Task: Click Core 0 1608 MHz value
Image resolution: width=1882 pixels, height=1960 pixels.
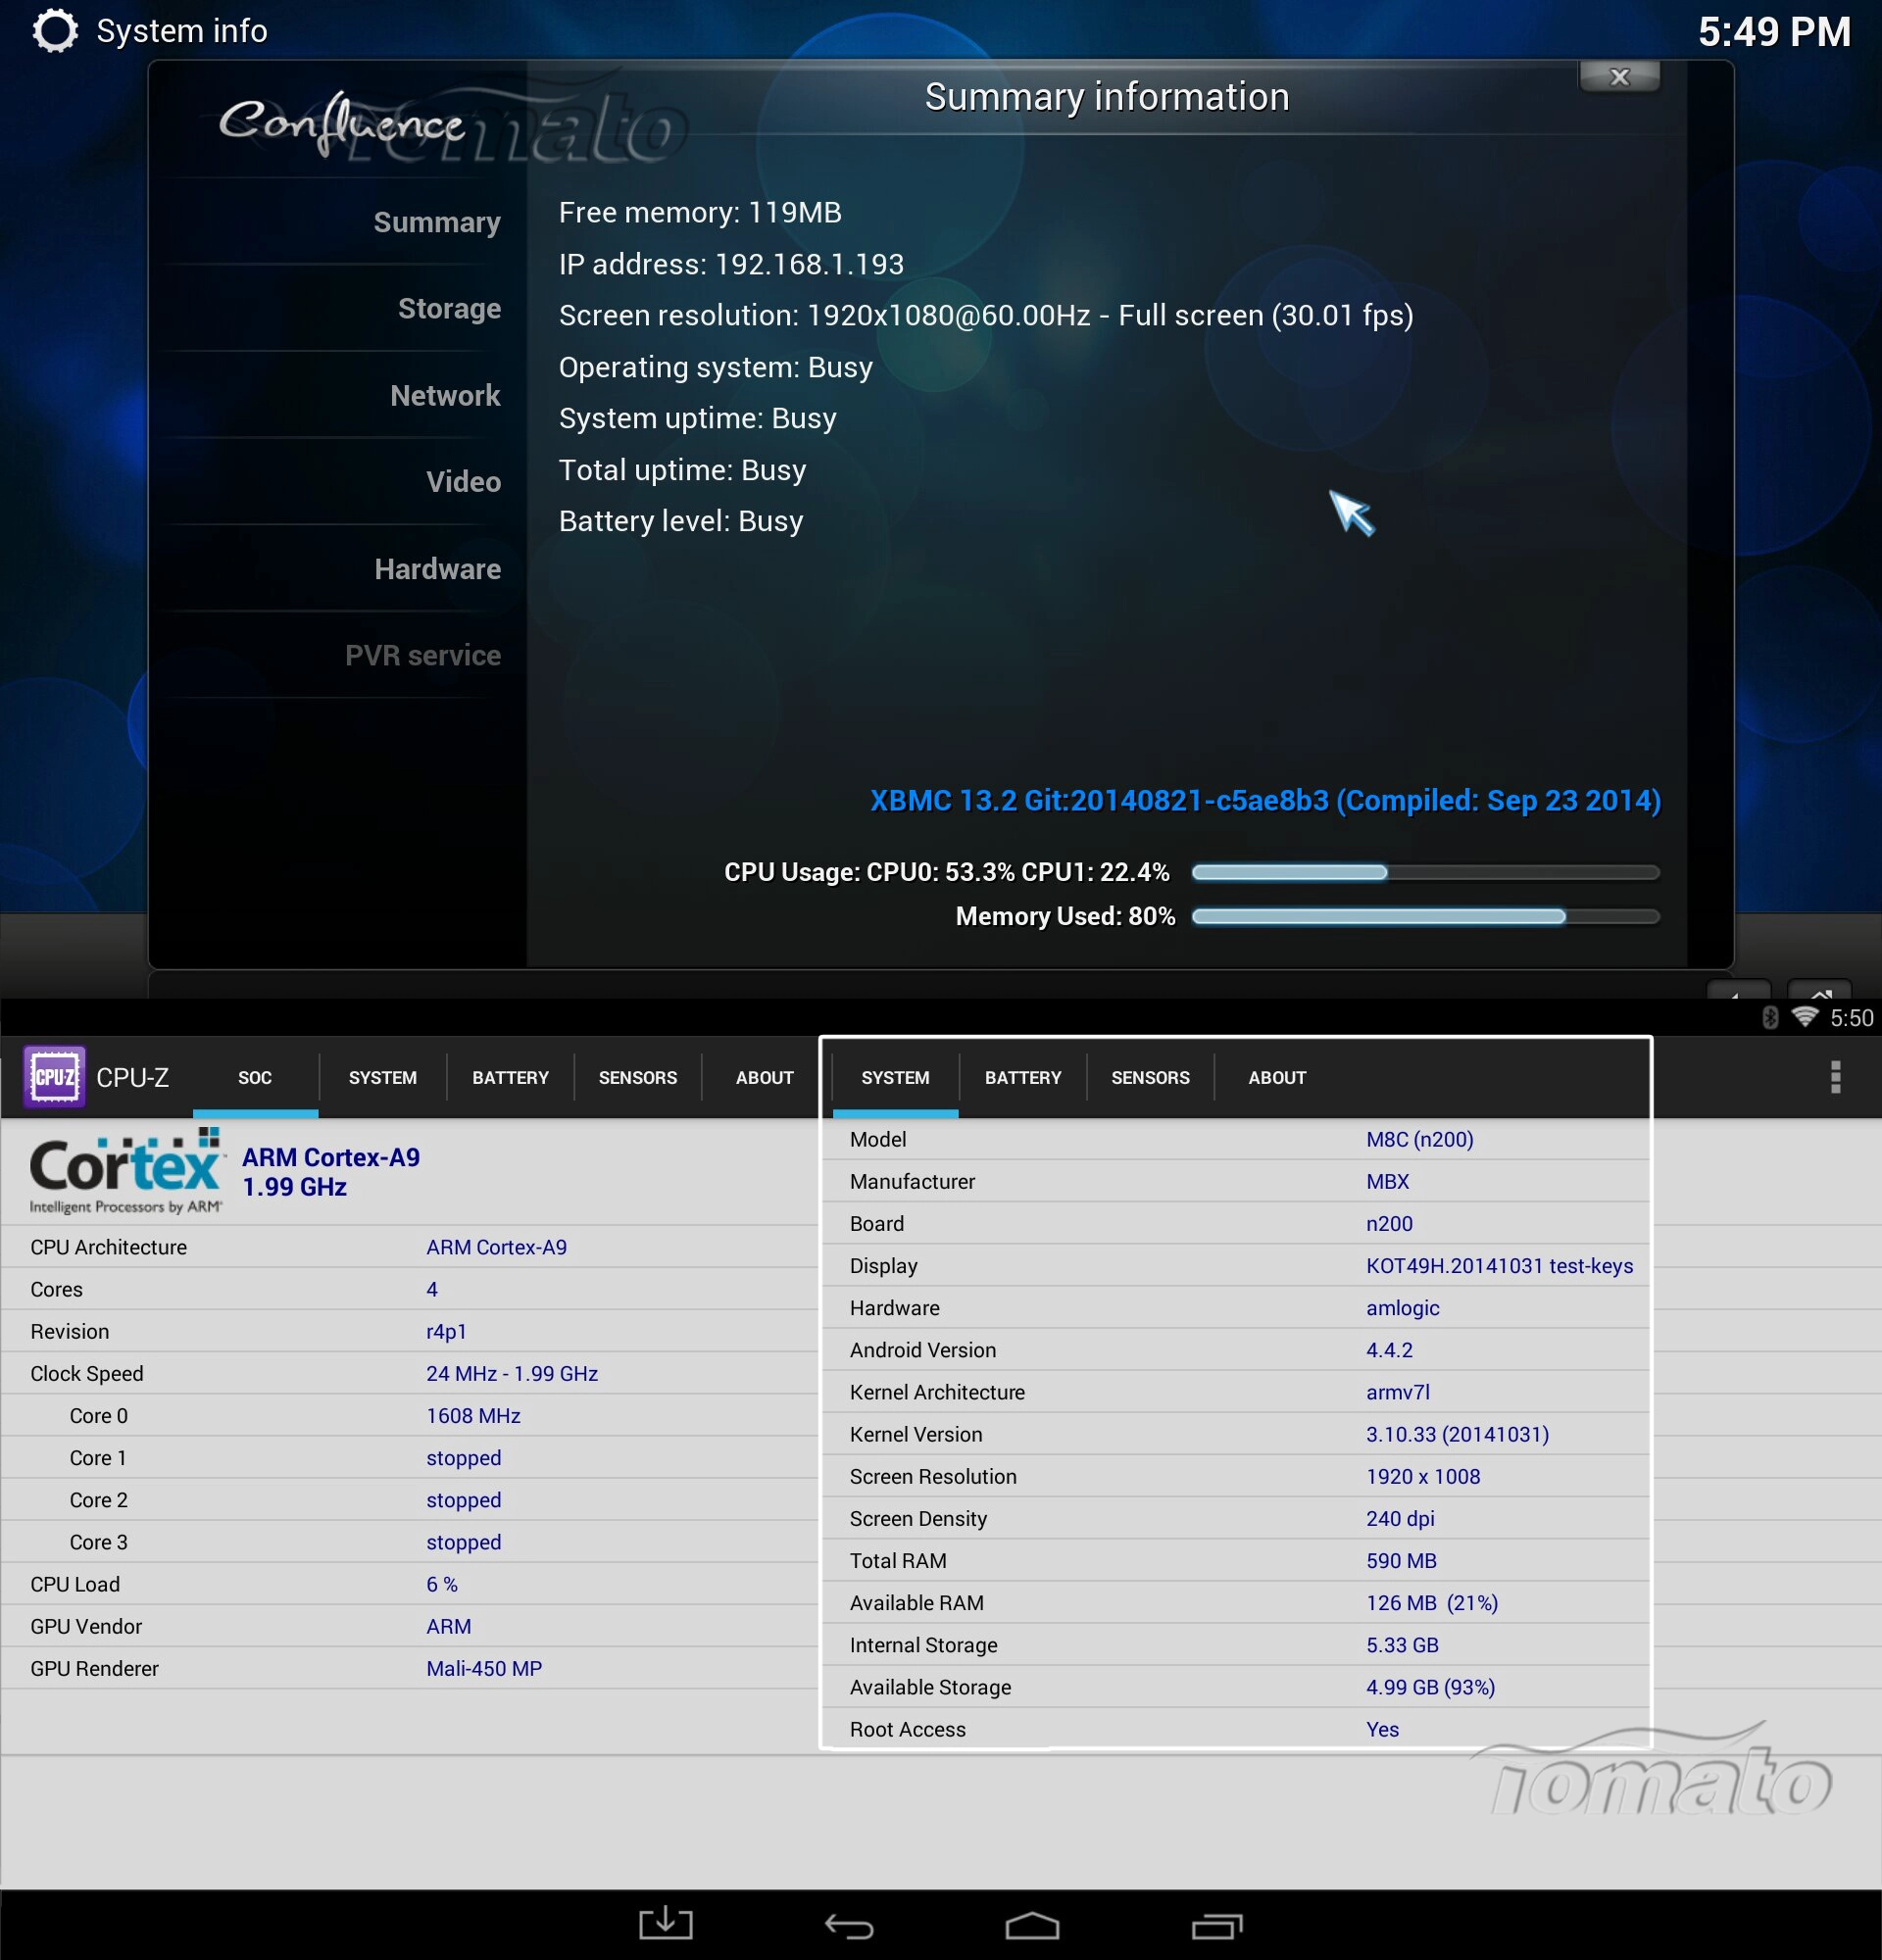Action: pos(473,1416)
